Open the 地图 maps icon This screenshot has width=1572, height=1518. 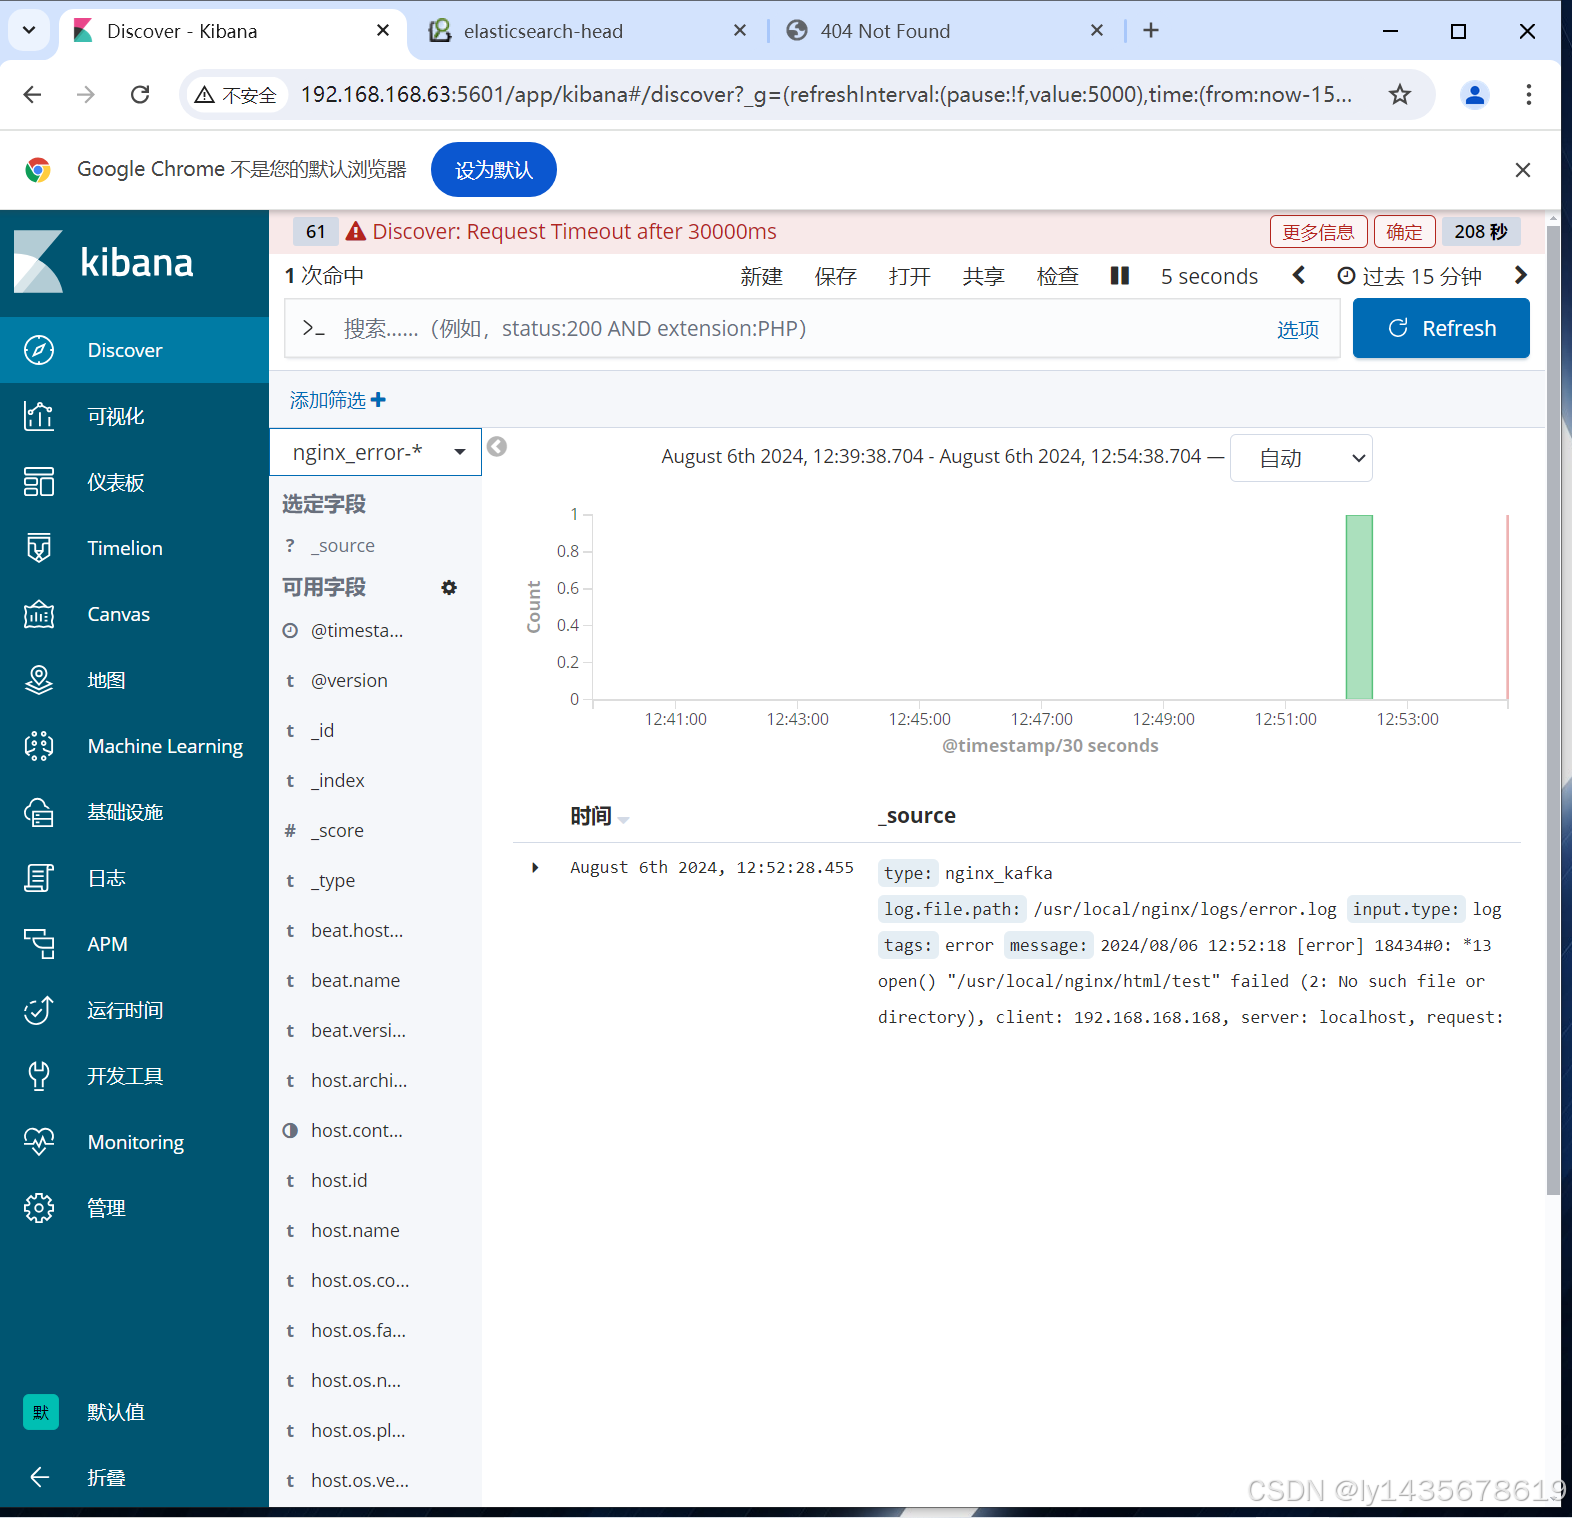point(39,680)
